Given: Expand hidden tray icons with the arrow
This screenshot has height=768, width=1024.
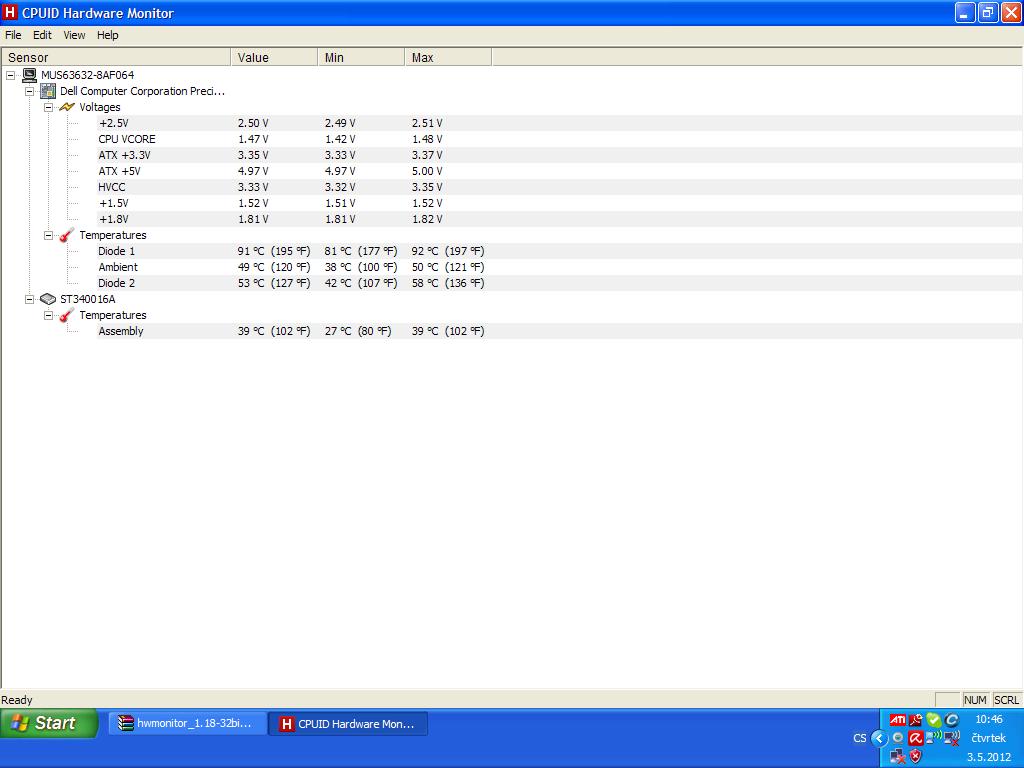Looking at the screenshot, I should pos(879,738).
